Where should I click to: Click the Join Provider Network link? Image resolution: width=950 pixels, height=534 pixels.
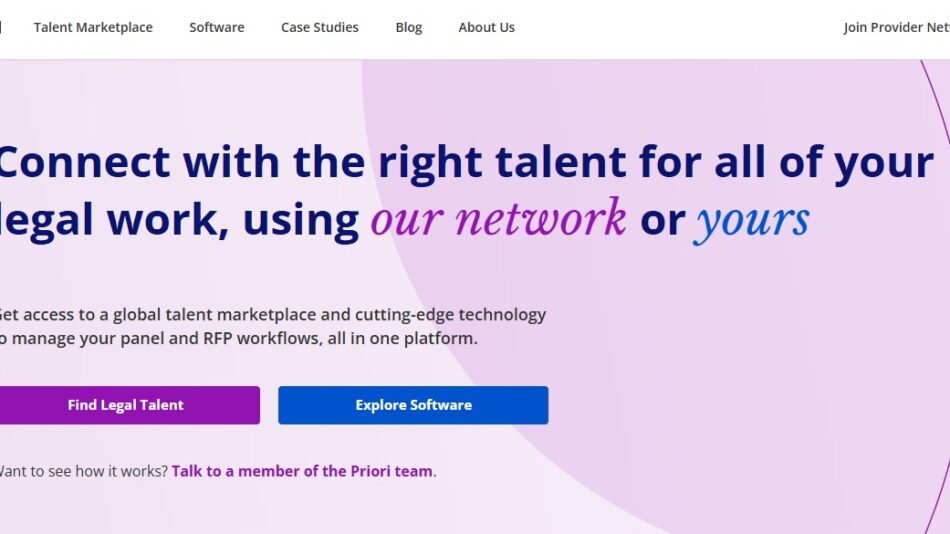pos(896,28)
